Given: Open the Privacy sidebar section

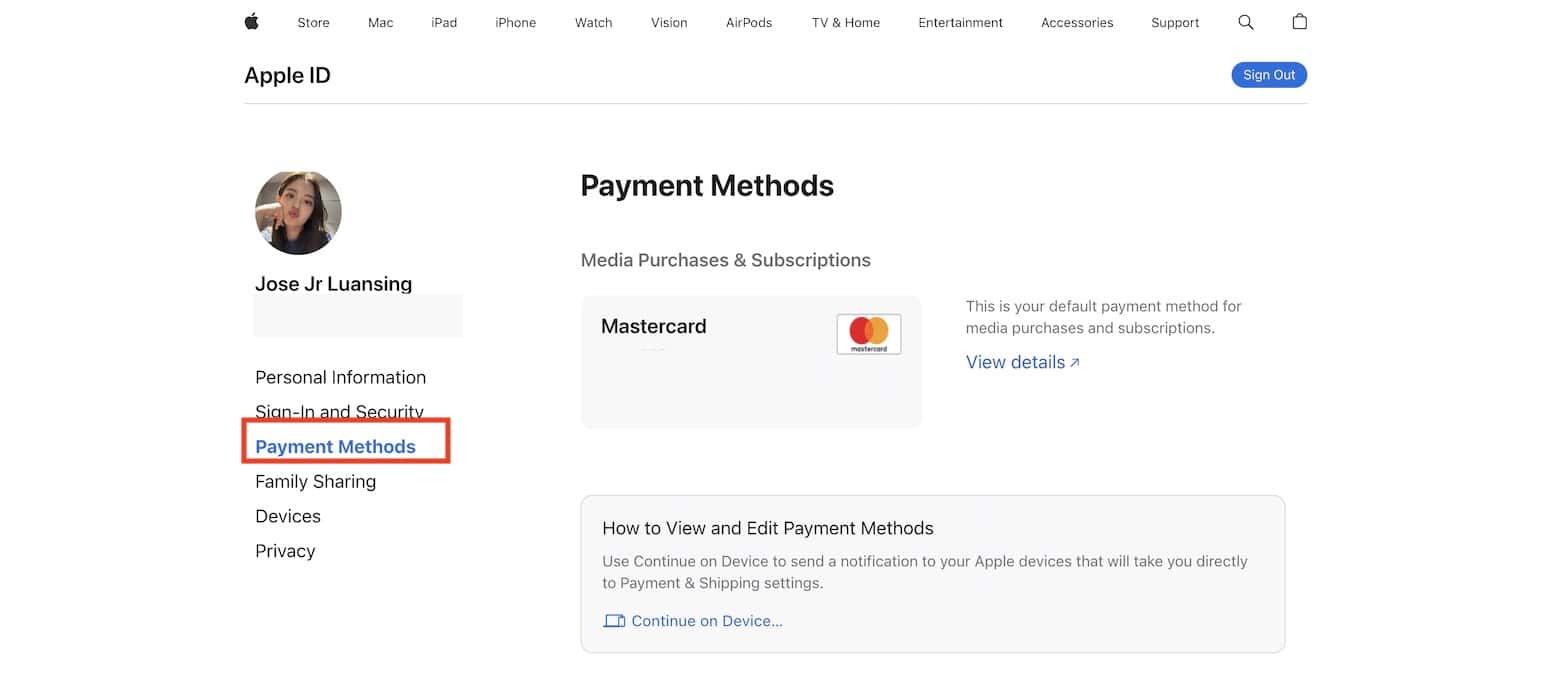Looking at the screenshot, I should point(285,551).
